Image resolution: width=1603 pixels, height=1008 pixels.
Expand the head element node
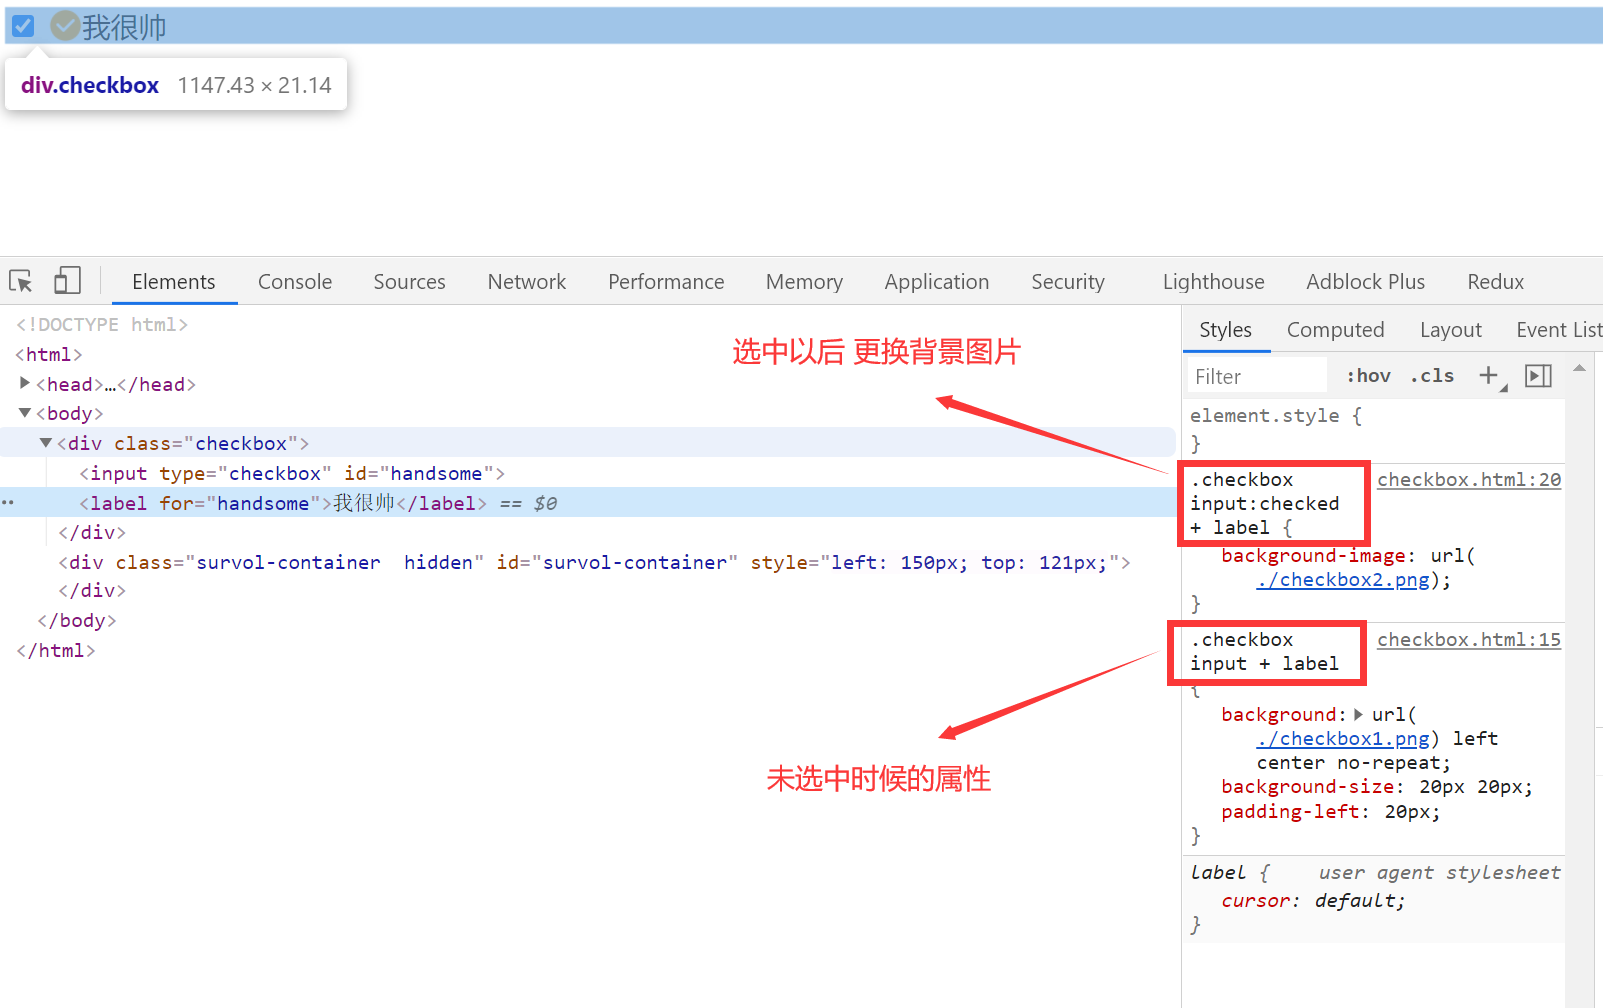click(x=25, y=384)
